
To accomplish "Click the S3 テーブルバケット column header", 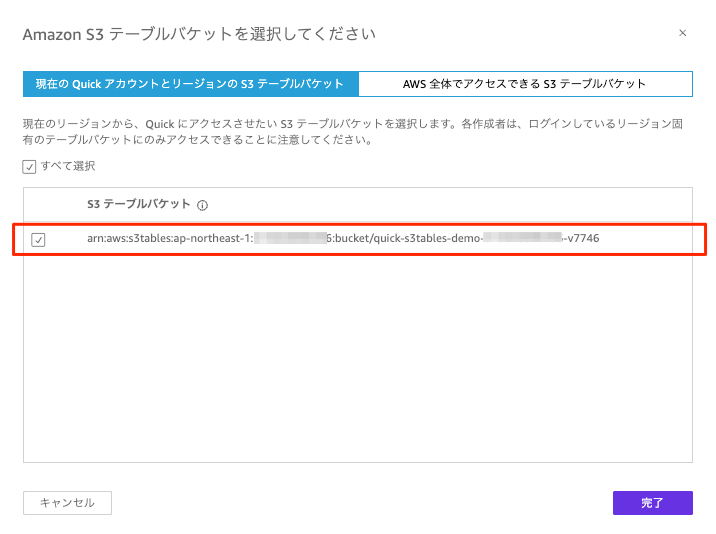I will pyautogui.click(x=138, y=204).
